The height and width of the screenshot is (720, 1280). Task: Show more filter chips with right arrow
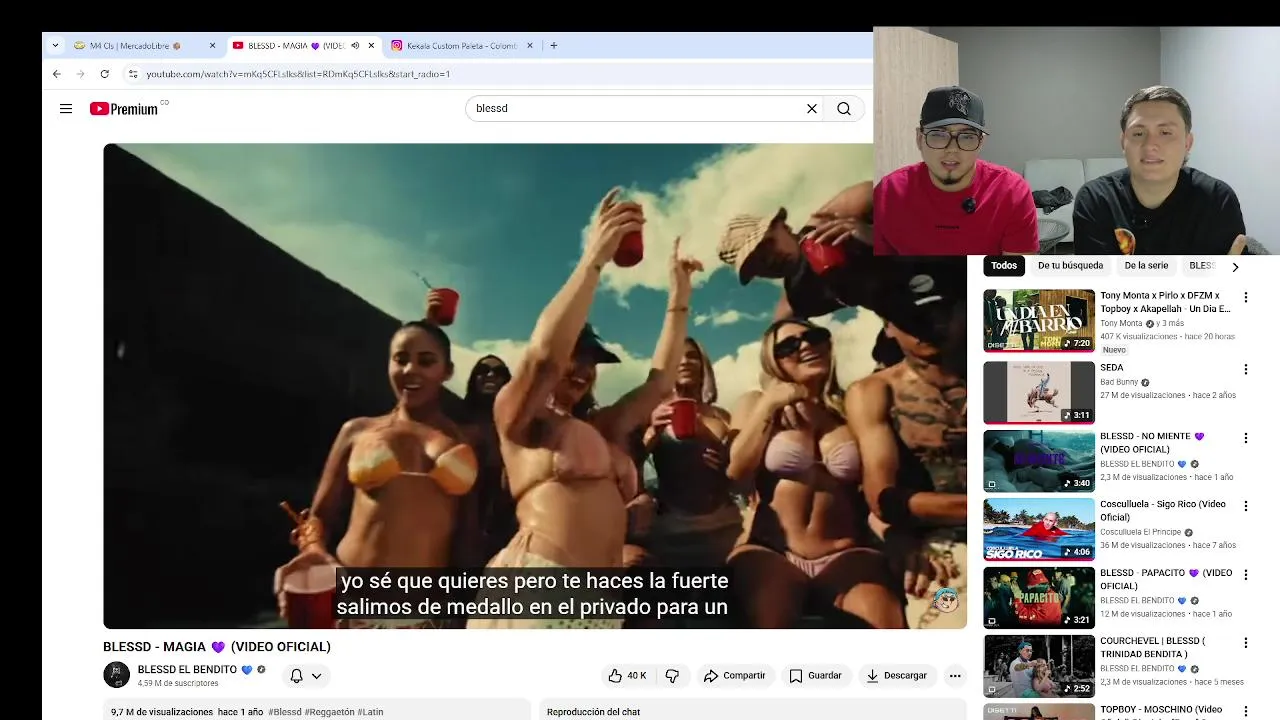1235,267
